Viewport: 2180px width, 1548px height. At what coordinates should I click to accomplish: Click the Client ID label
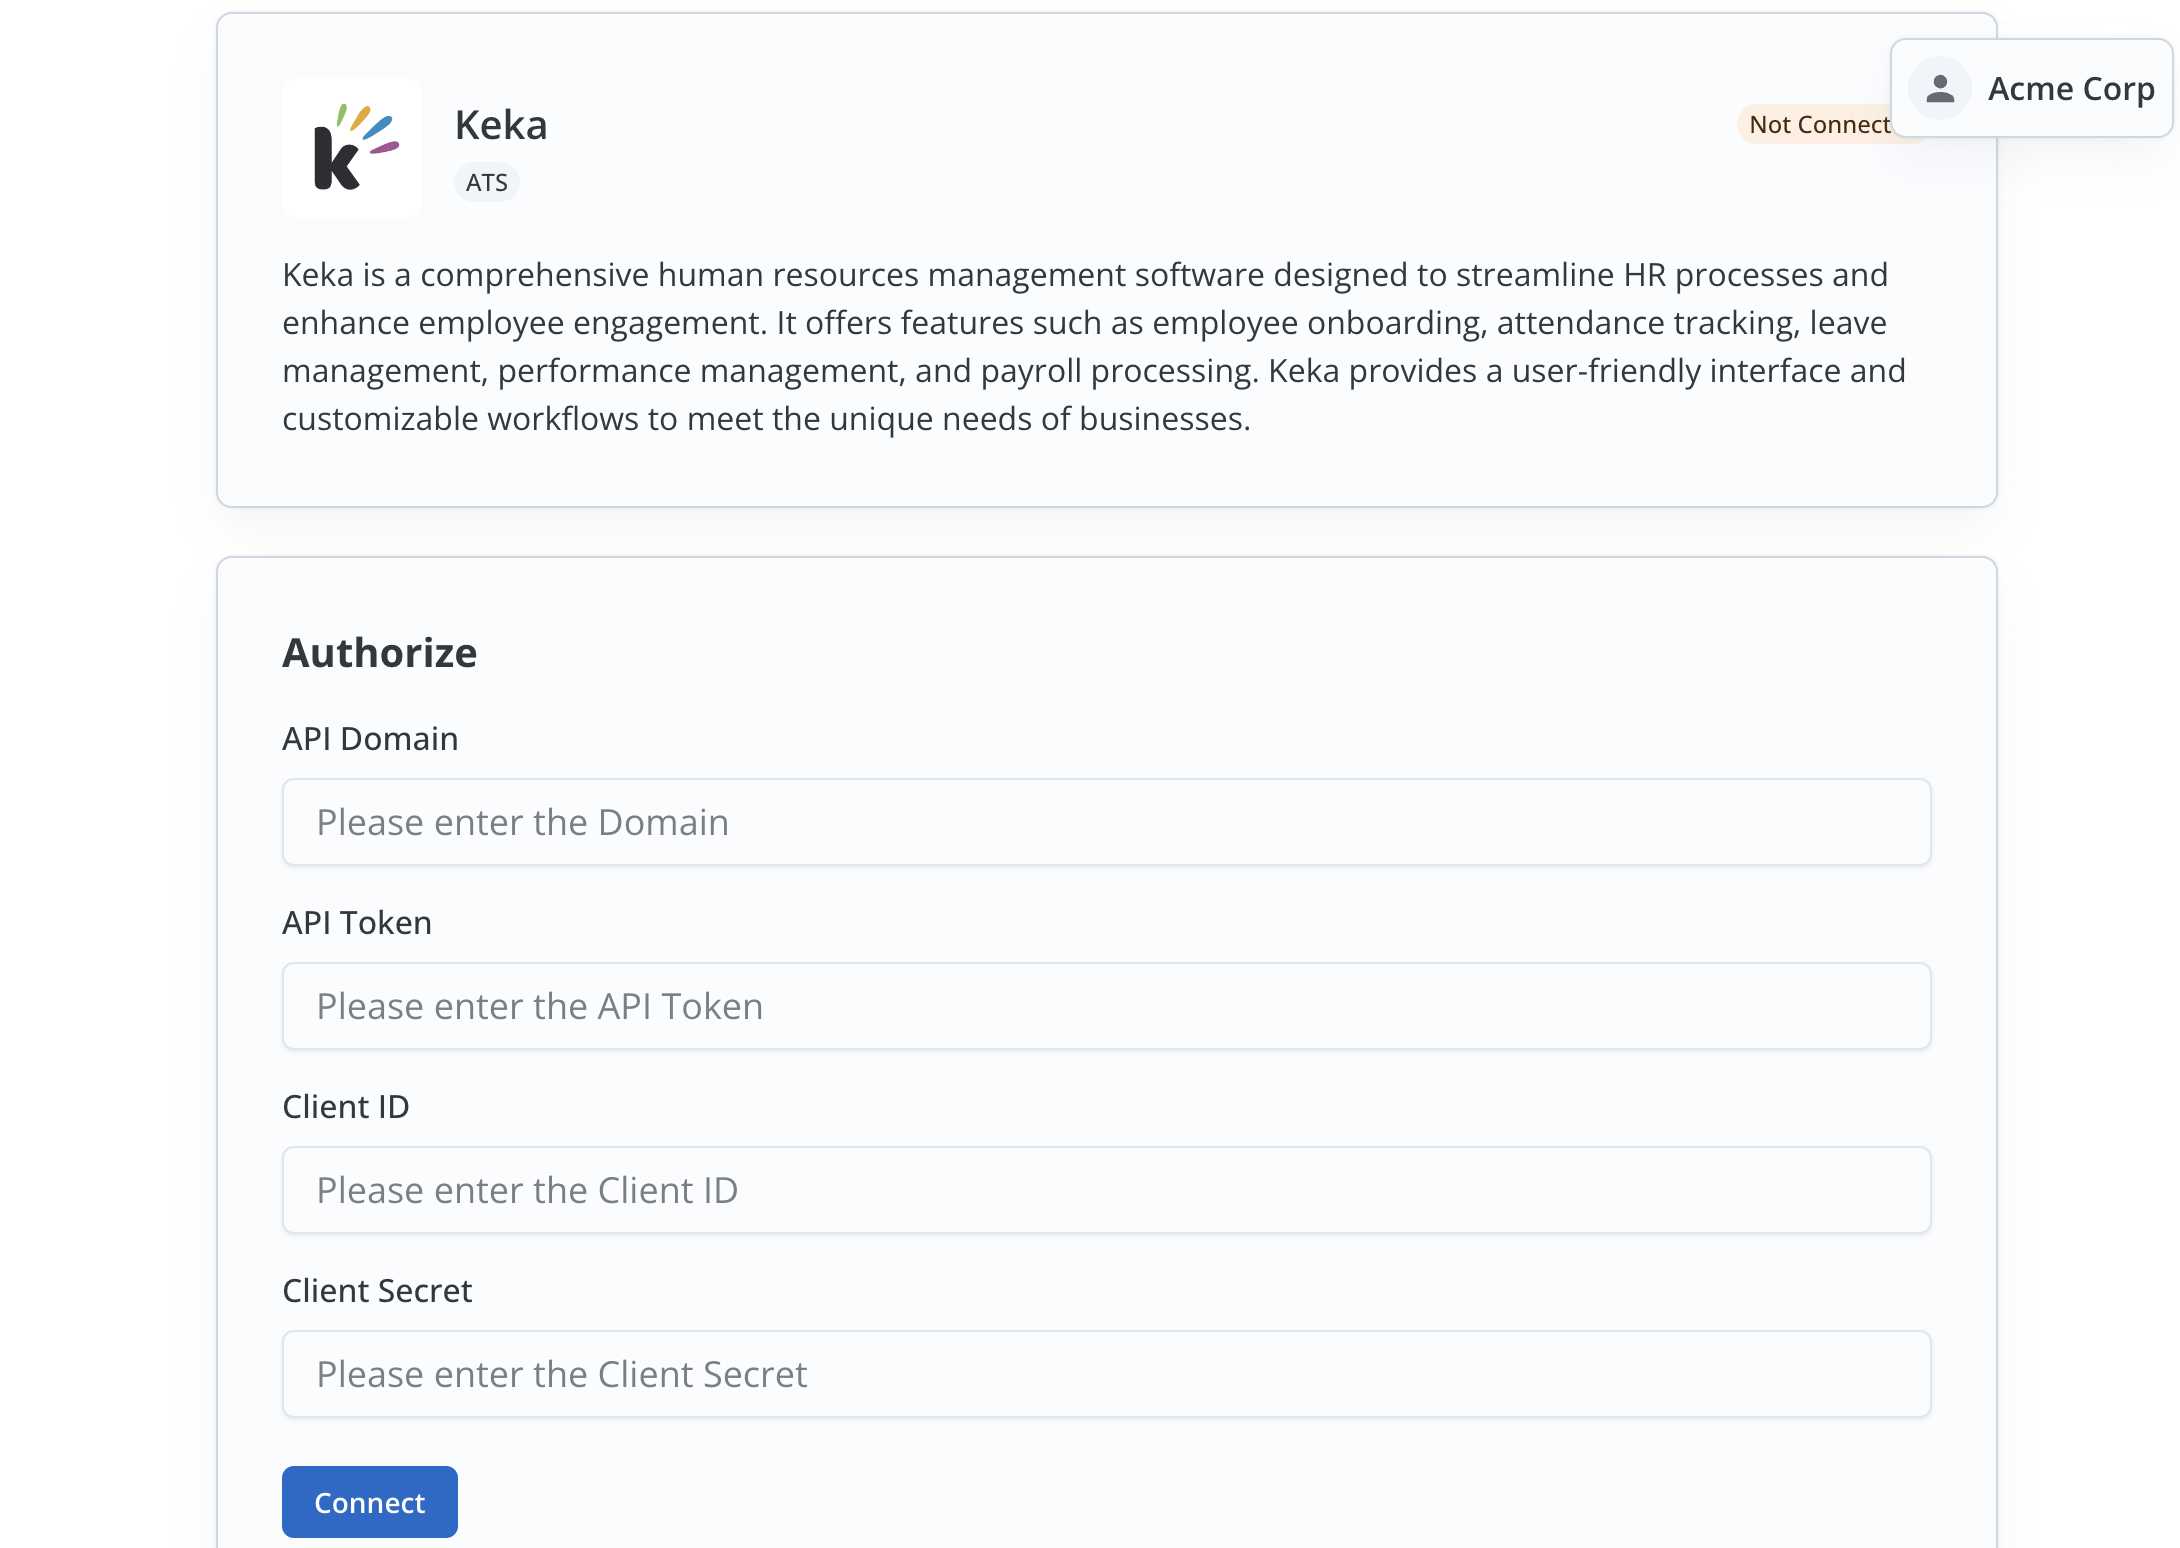coord(345,1106)
